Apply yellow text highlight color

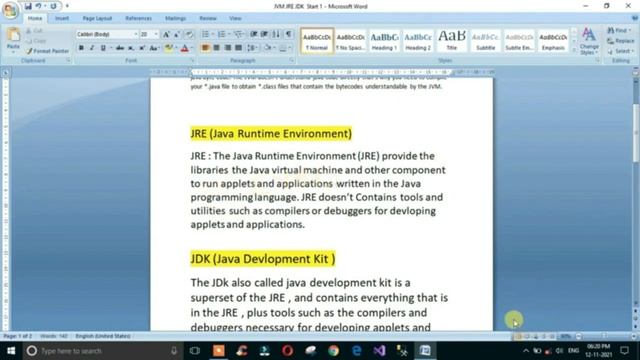168,48
